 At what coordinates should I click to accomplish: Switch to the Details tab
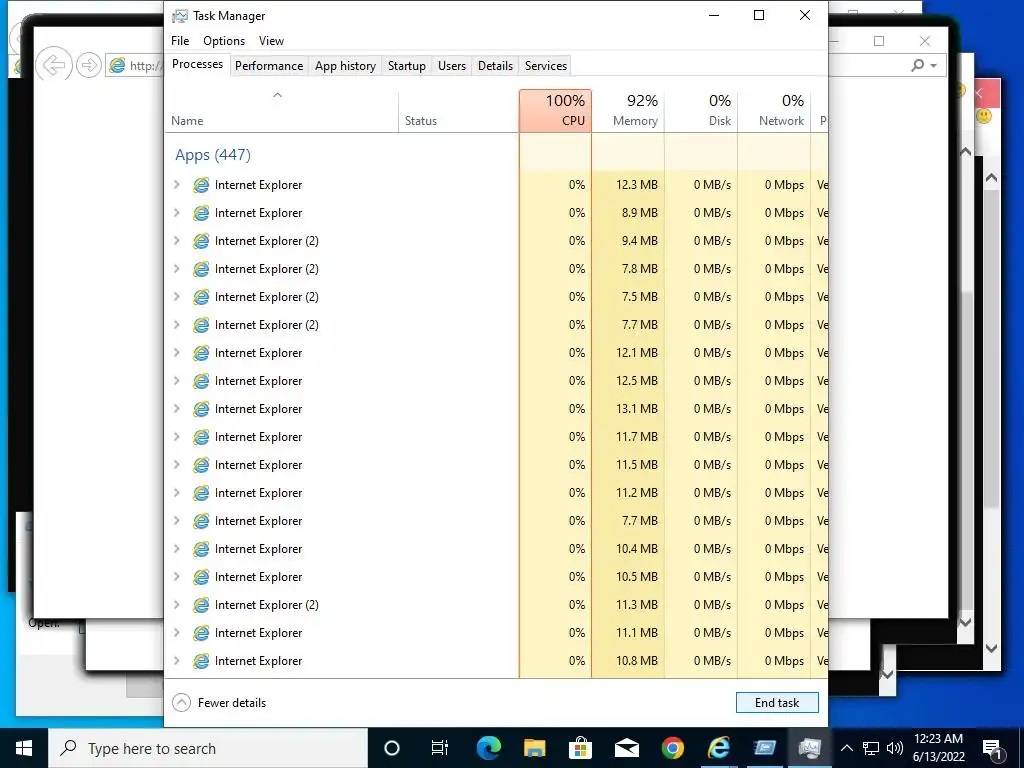(x=495, y=65)
